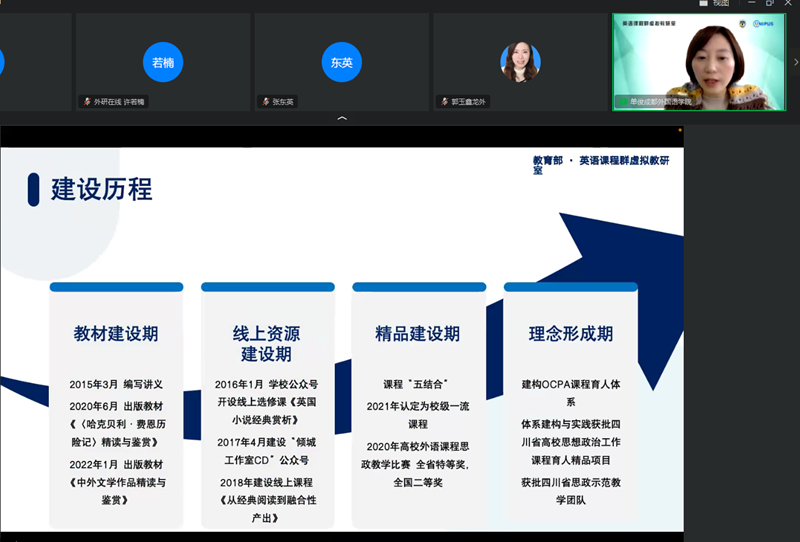The height and width of the screenshot is (542, 800).
Task: Click the blue 若楠 avatar circle
Action: coord(163,62)
